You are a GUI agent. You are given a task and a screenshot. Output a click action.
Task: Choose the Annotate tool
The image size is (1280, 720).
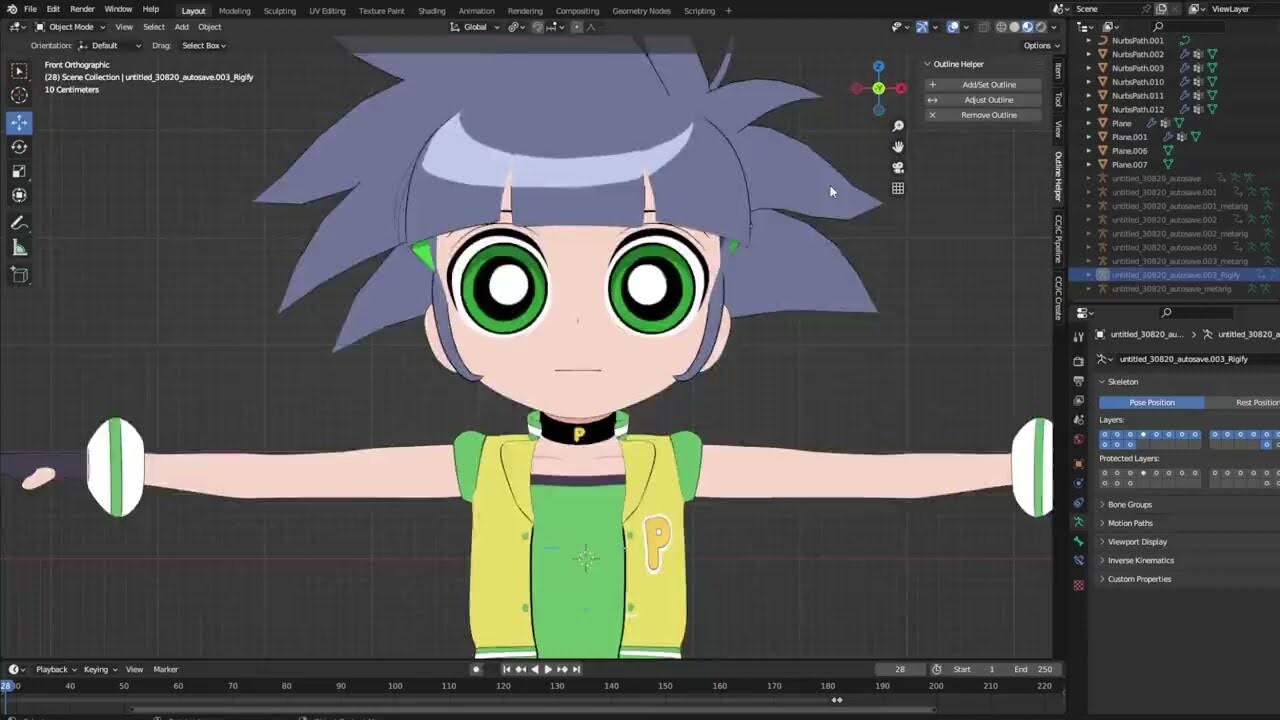(19, 222)
